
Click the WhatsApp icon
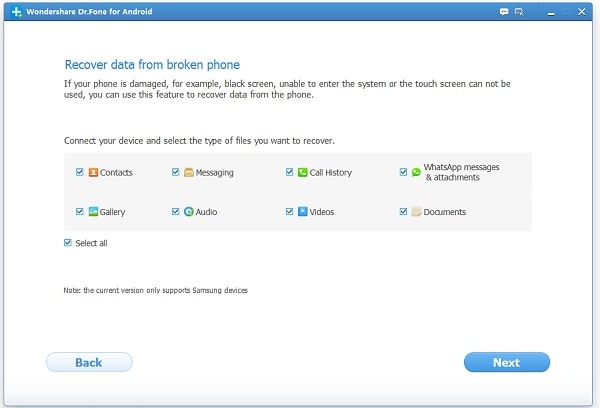pos(416,172)
